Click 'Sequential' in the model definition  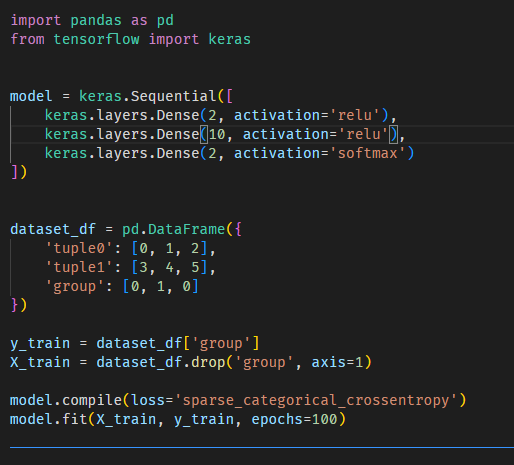pyautogui.click(x=174, y=96)
